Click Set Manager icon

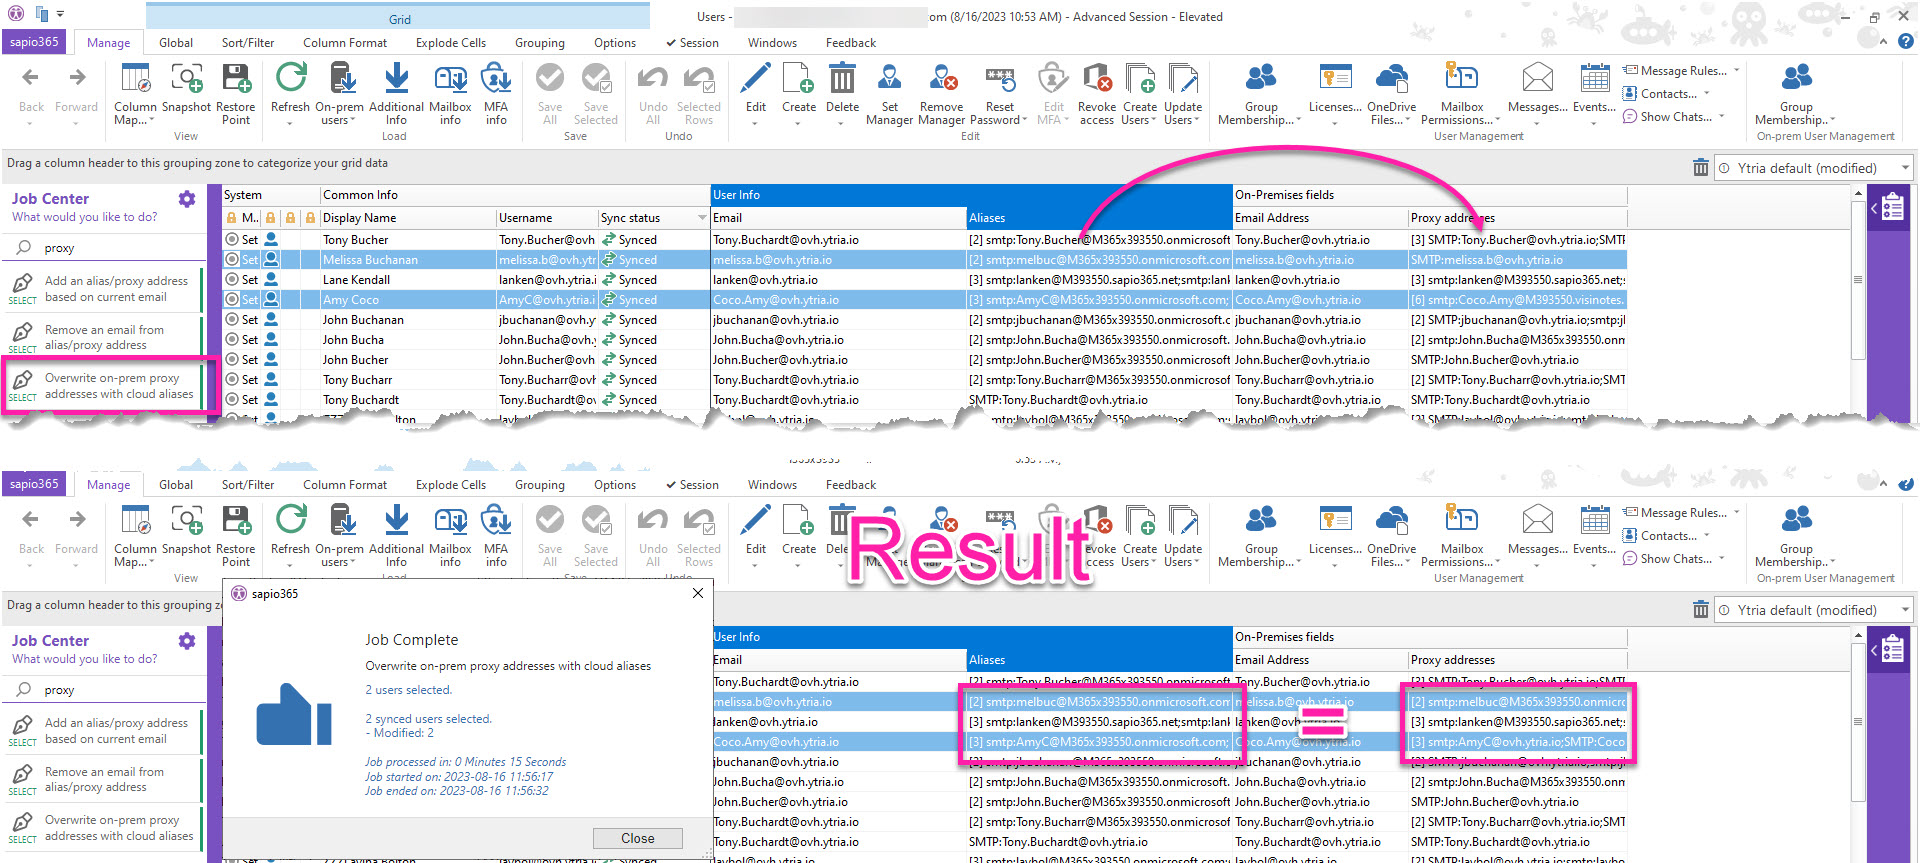point(890,79)
